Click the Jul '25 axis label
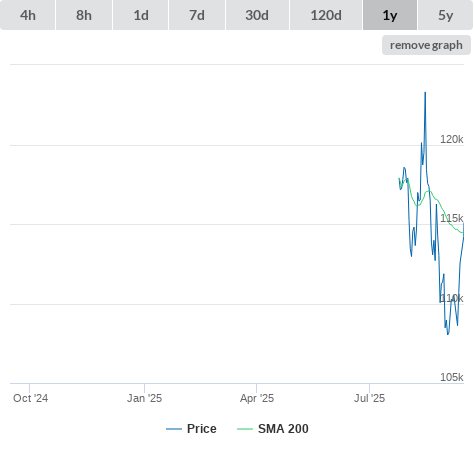 coord(369,398)
